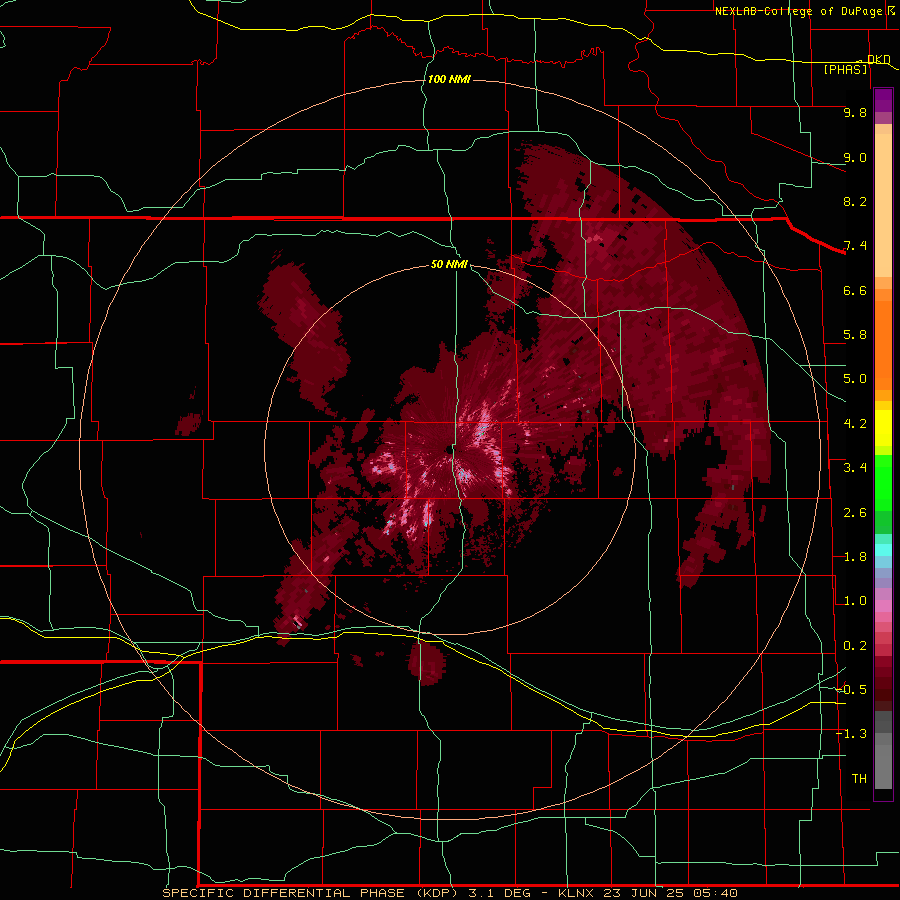The image size is (900, 900).
Task: Click the 100 NMI range ring label
Action: tap(449, 79)
